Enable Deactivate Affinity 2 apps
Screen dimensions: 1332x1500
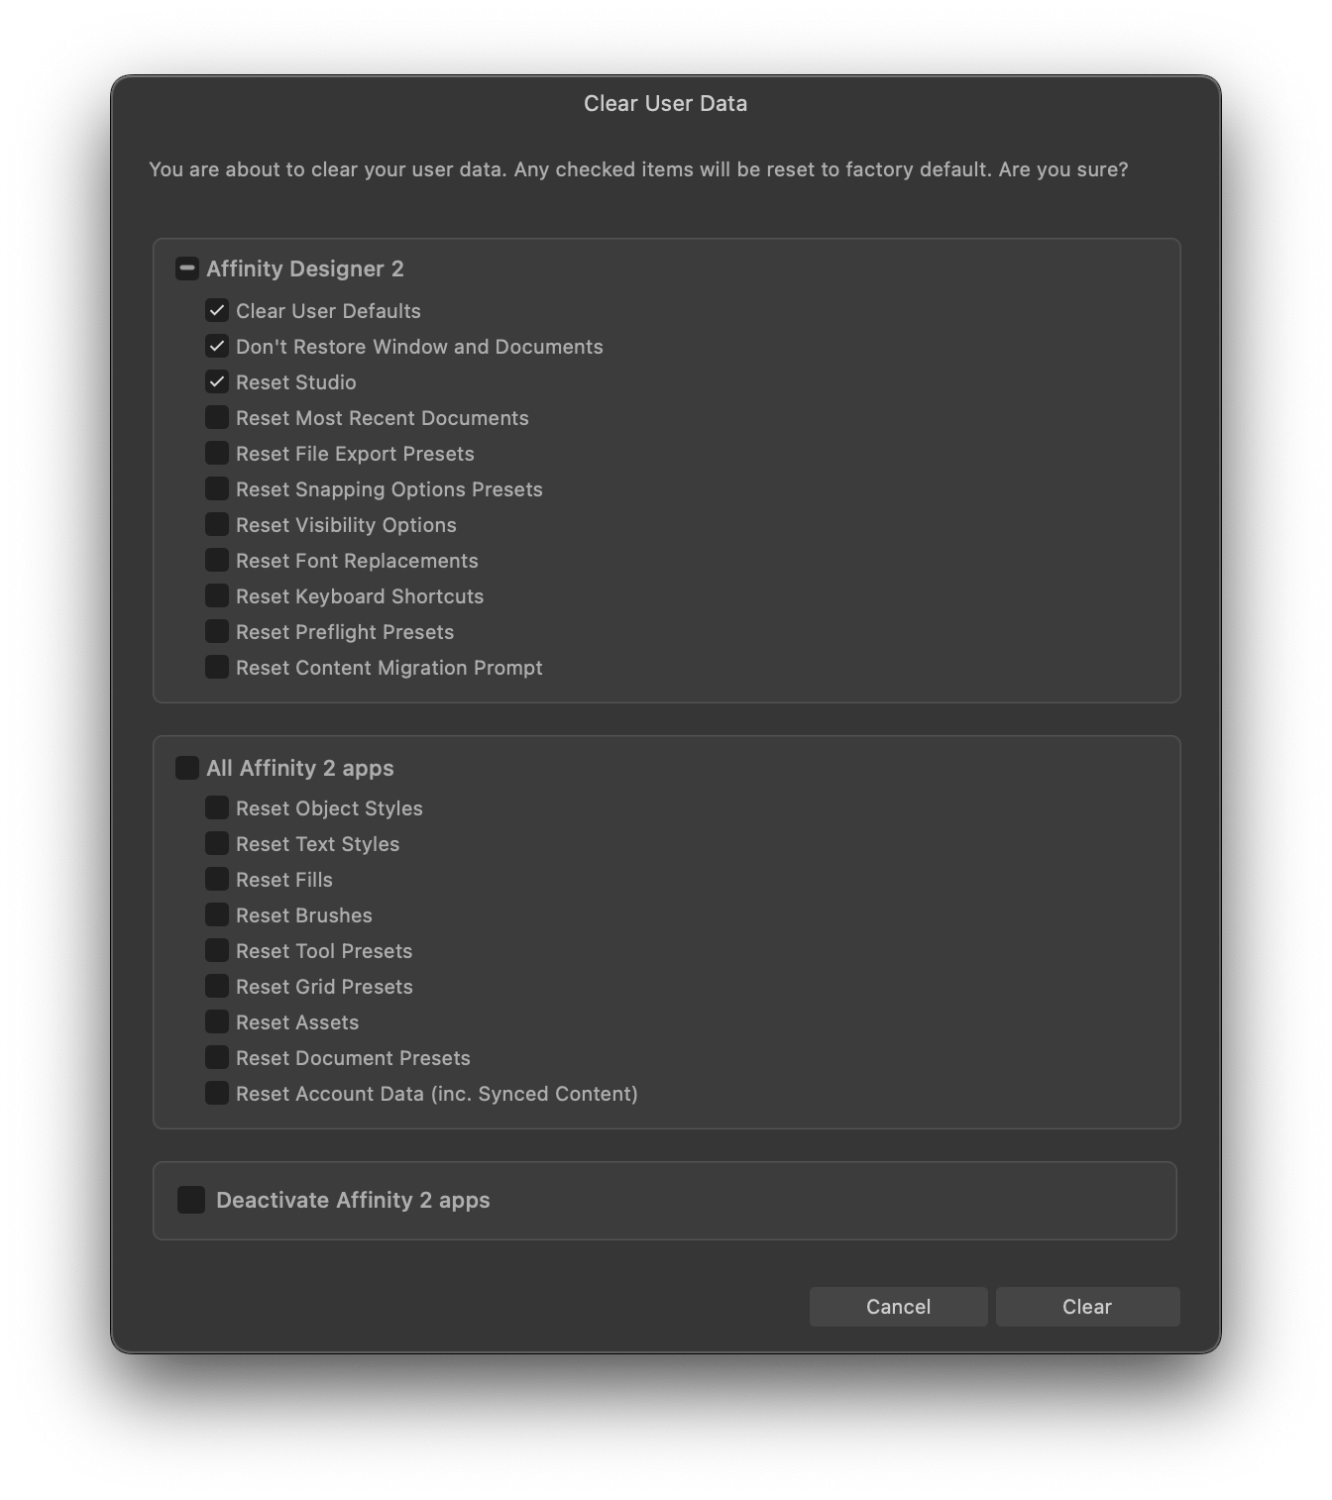[190, 1200]
